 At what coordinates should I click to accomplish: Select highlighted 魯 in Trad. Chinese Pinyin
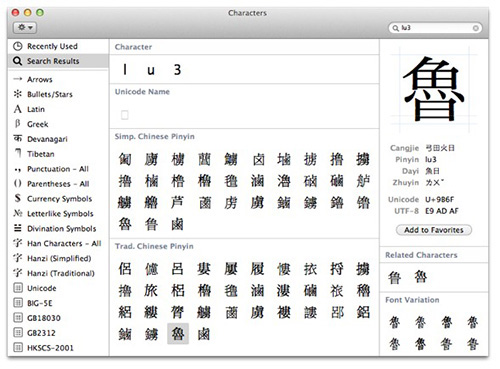point(178,333)
